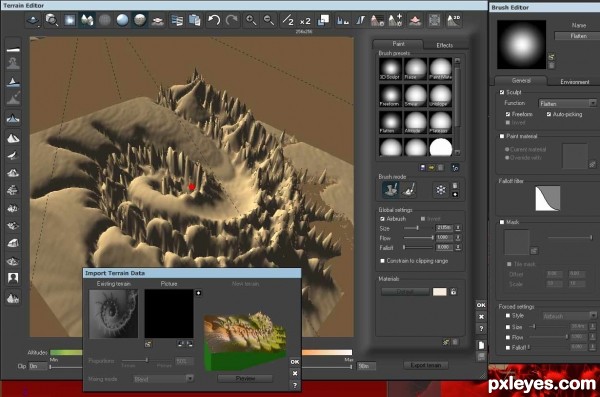The width and height of the screenshot is (600, 397).
Task: Cancel Import Terrain Data with the X button
Action: coord(295,373)
